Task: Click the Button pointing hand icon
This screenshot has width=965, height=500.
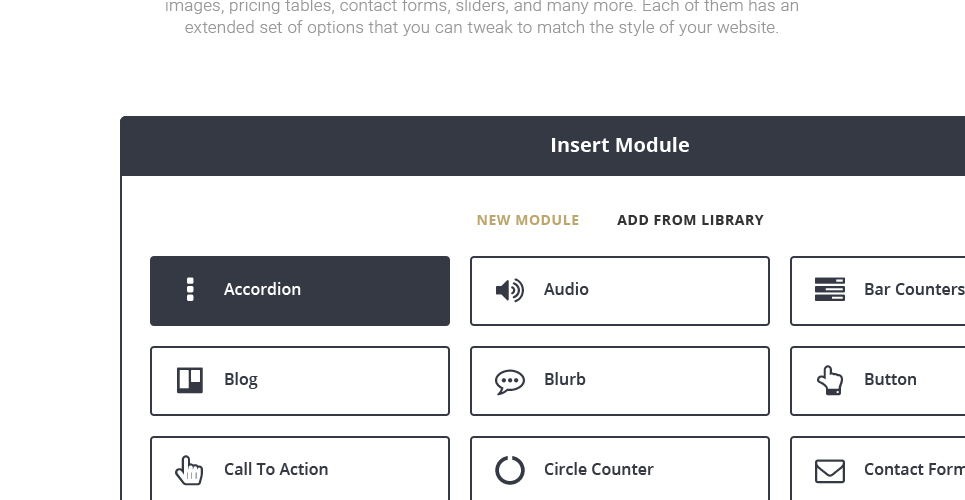Action: pyautogui.click(x=830, y=380)
